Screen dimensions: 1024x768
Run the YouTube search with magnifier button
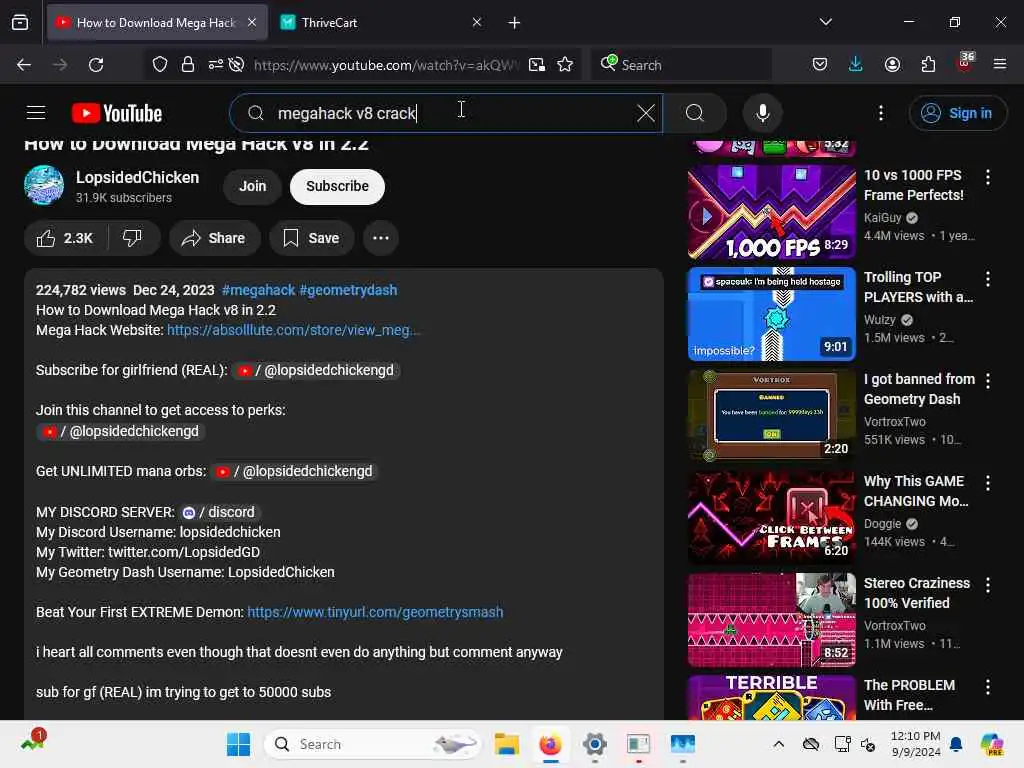click(x=695, y=113)
